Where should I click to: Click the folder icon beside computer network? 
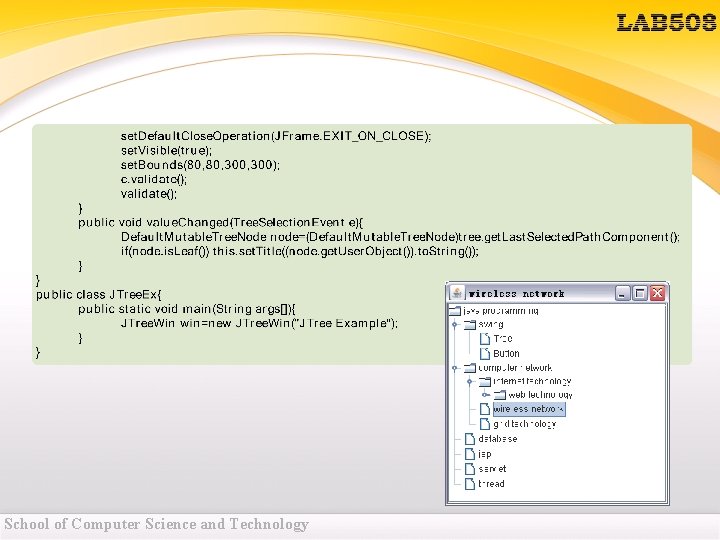[470, 368]
